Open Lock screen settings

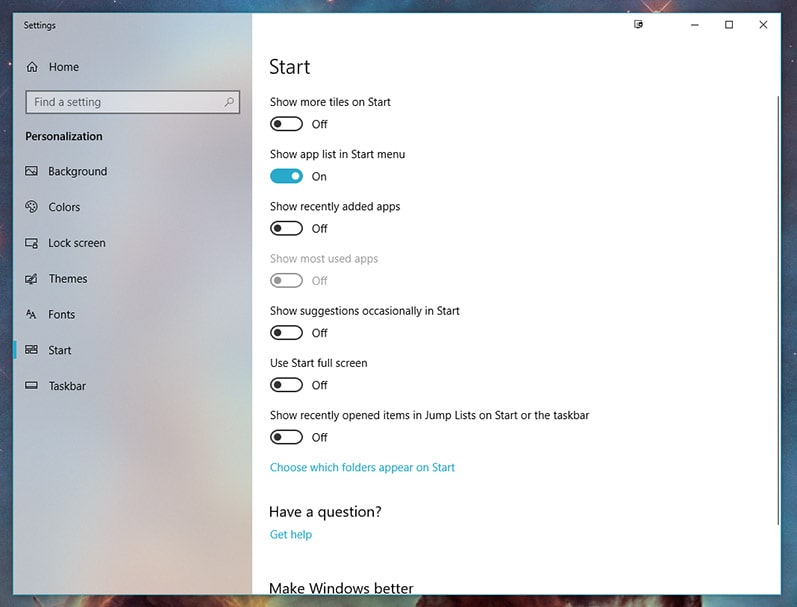click(x=132, y=243)
